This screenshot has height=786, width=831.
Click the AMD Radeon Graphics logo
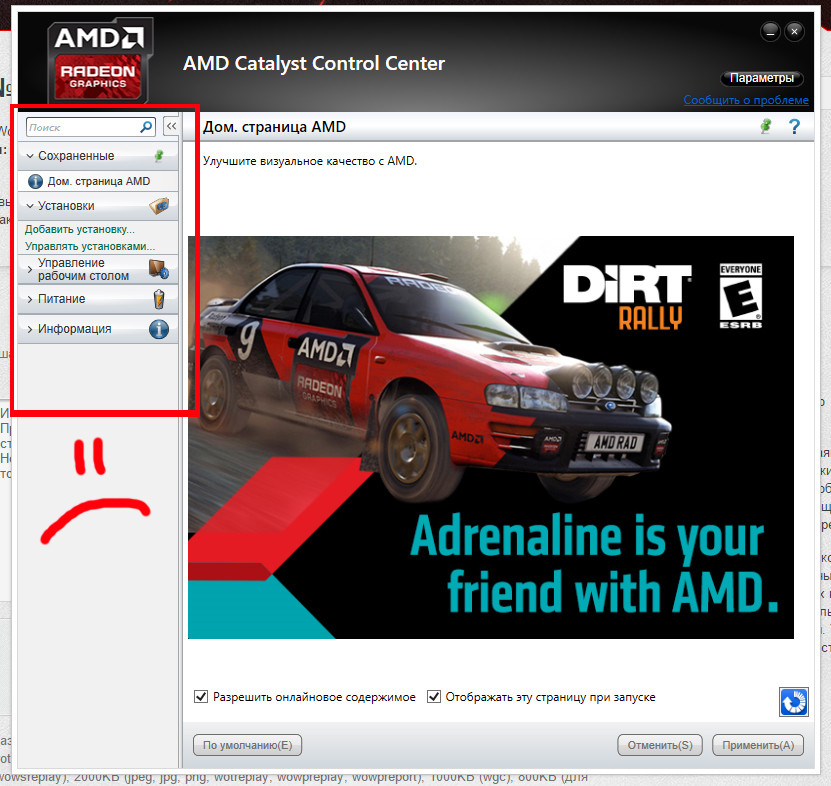(99, 60)
